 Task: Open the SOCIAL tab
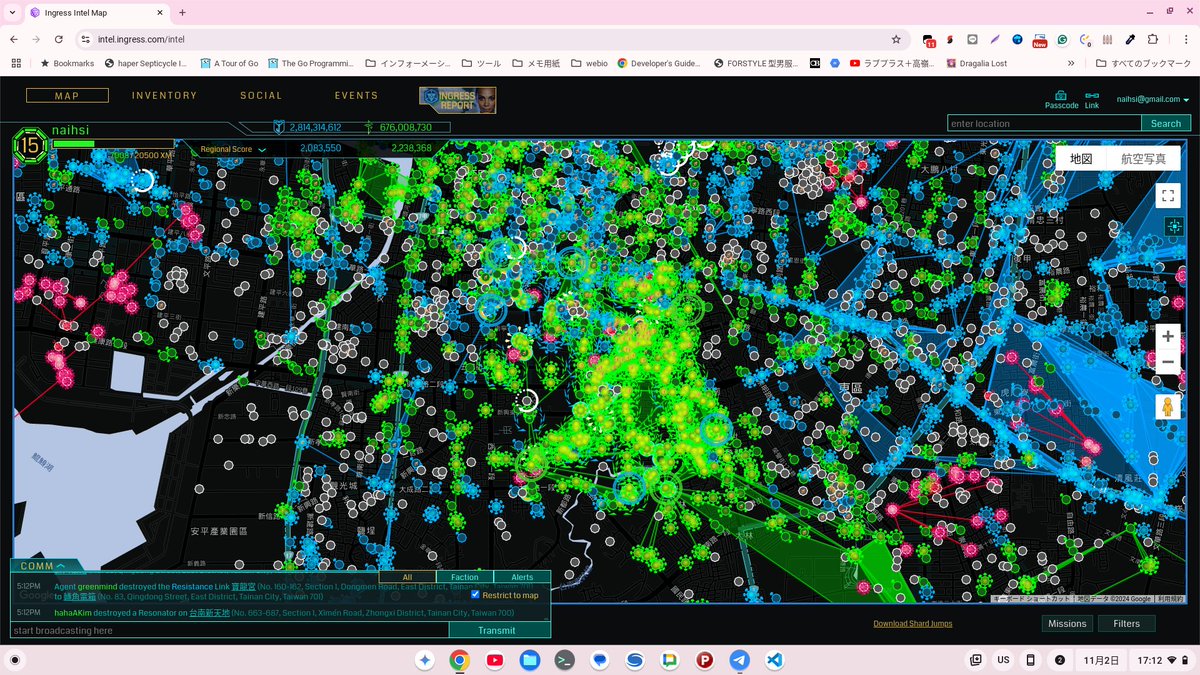click(261, 96)
